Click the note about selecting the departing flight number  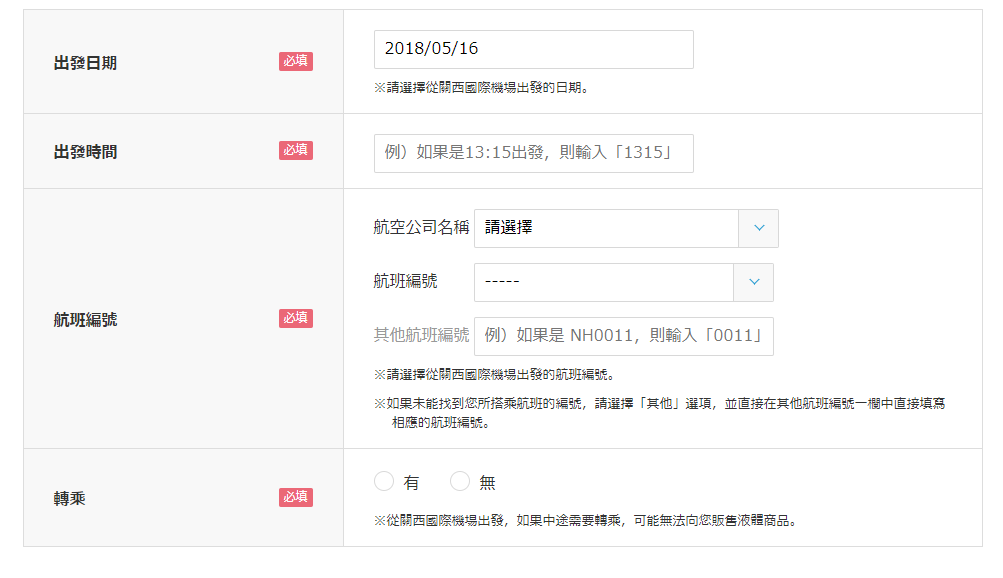tap(494, 375)
